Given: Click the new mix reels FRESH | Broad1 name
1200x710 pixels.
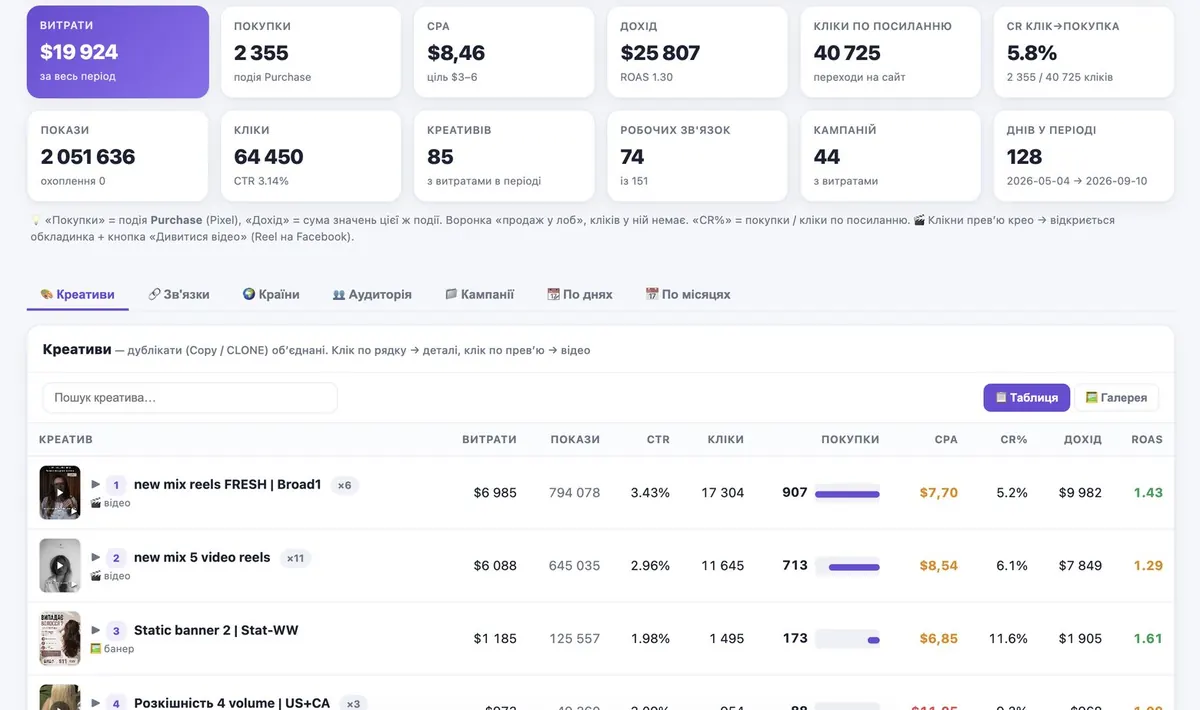Looking at the screenshot, I should [228, 485].
